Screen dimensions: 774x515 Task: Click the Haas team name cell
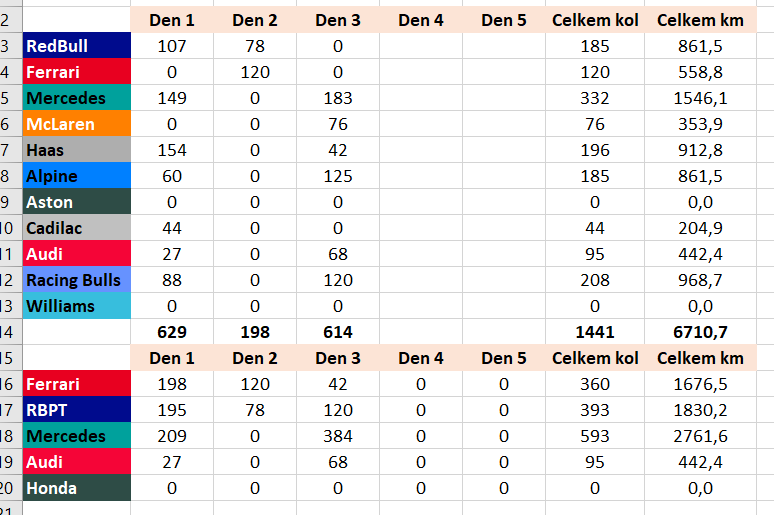pos(76,150)
